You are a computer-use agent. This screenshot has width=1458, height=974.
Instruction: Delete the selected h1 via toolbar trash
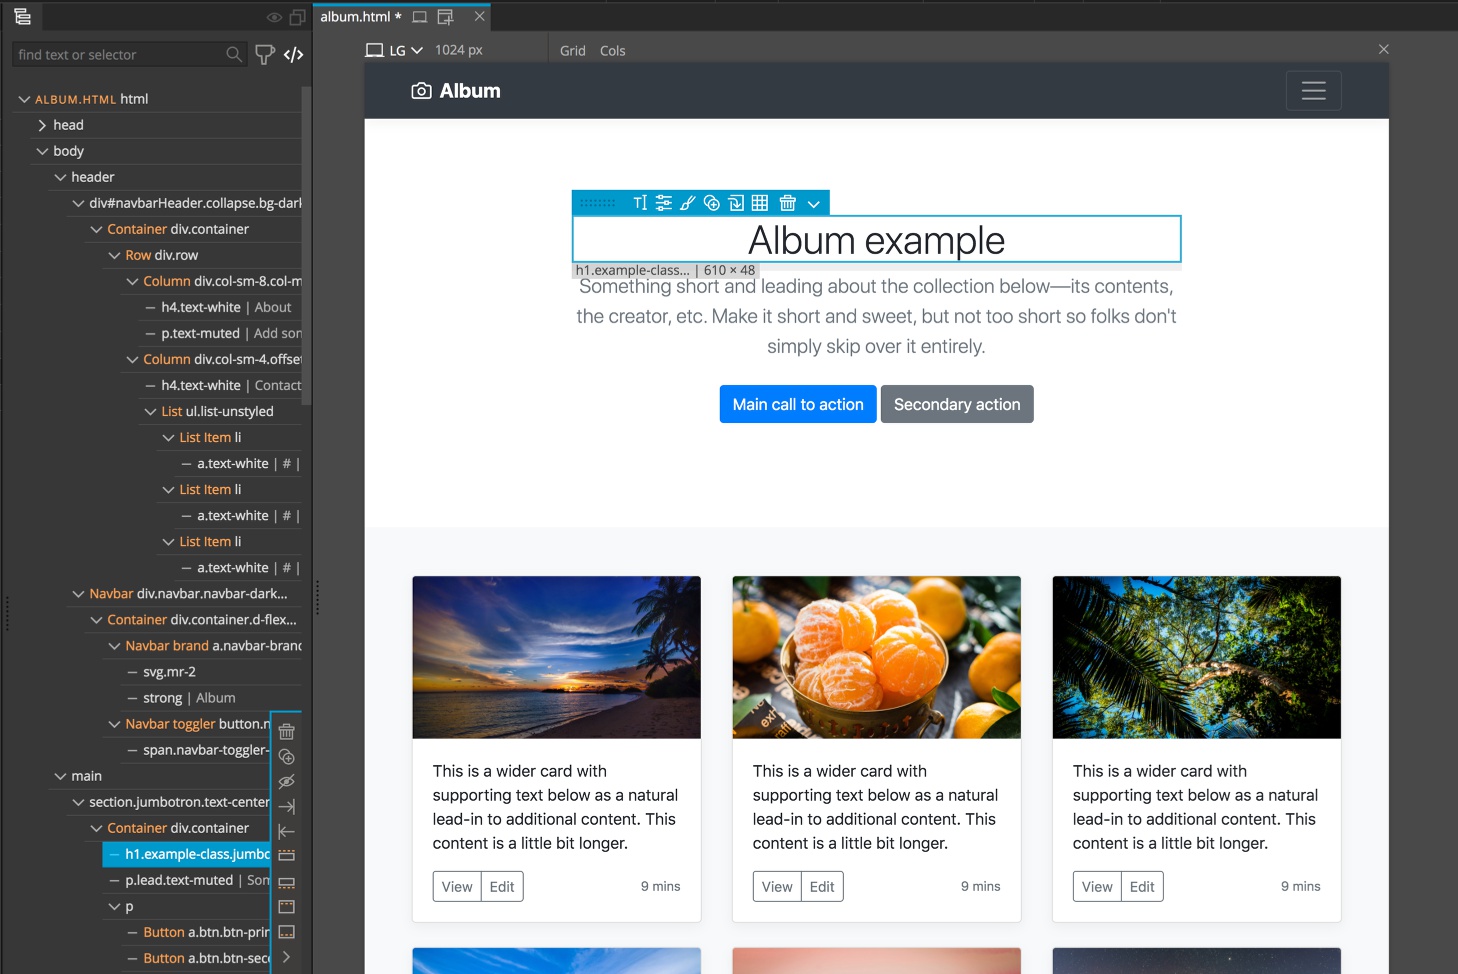[788, 203]
